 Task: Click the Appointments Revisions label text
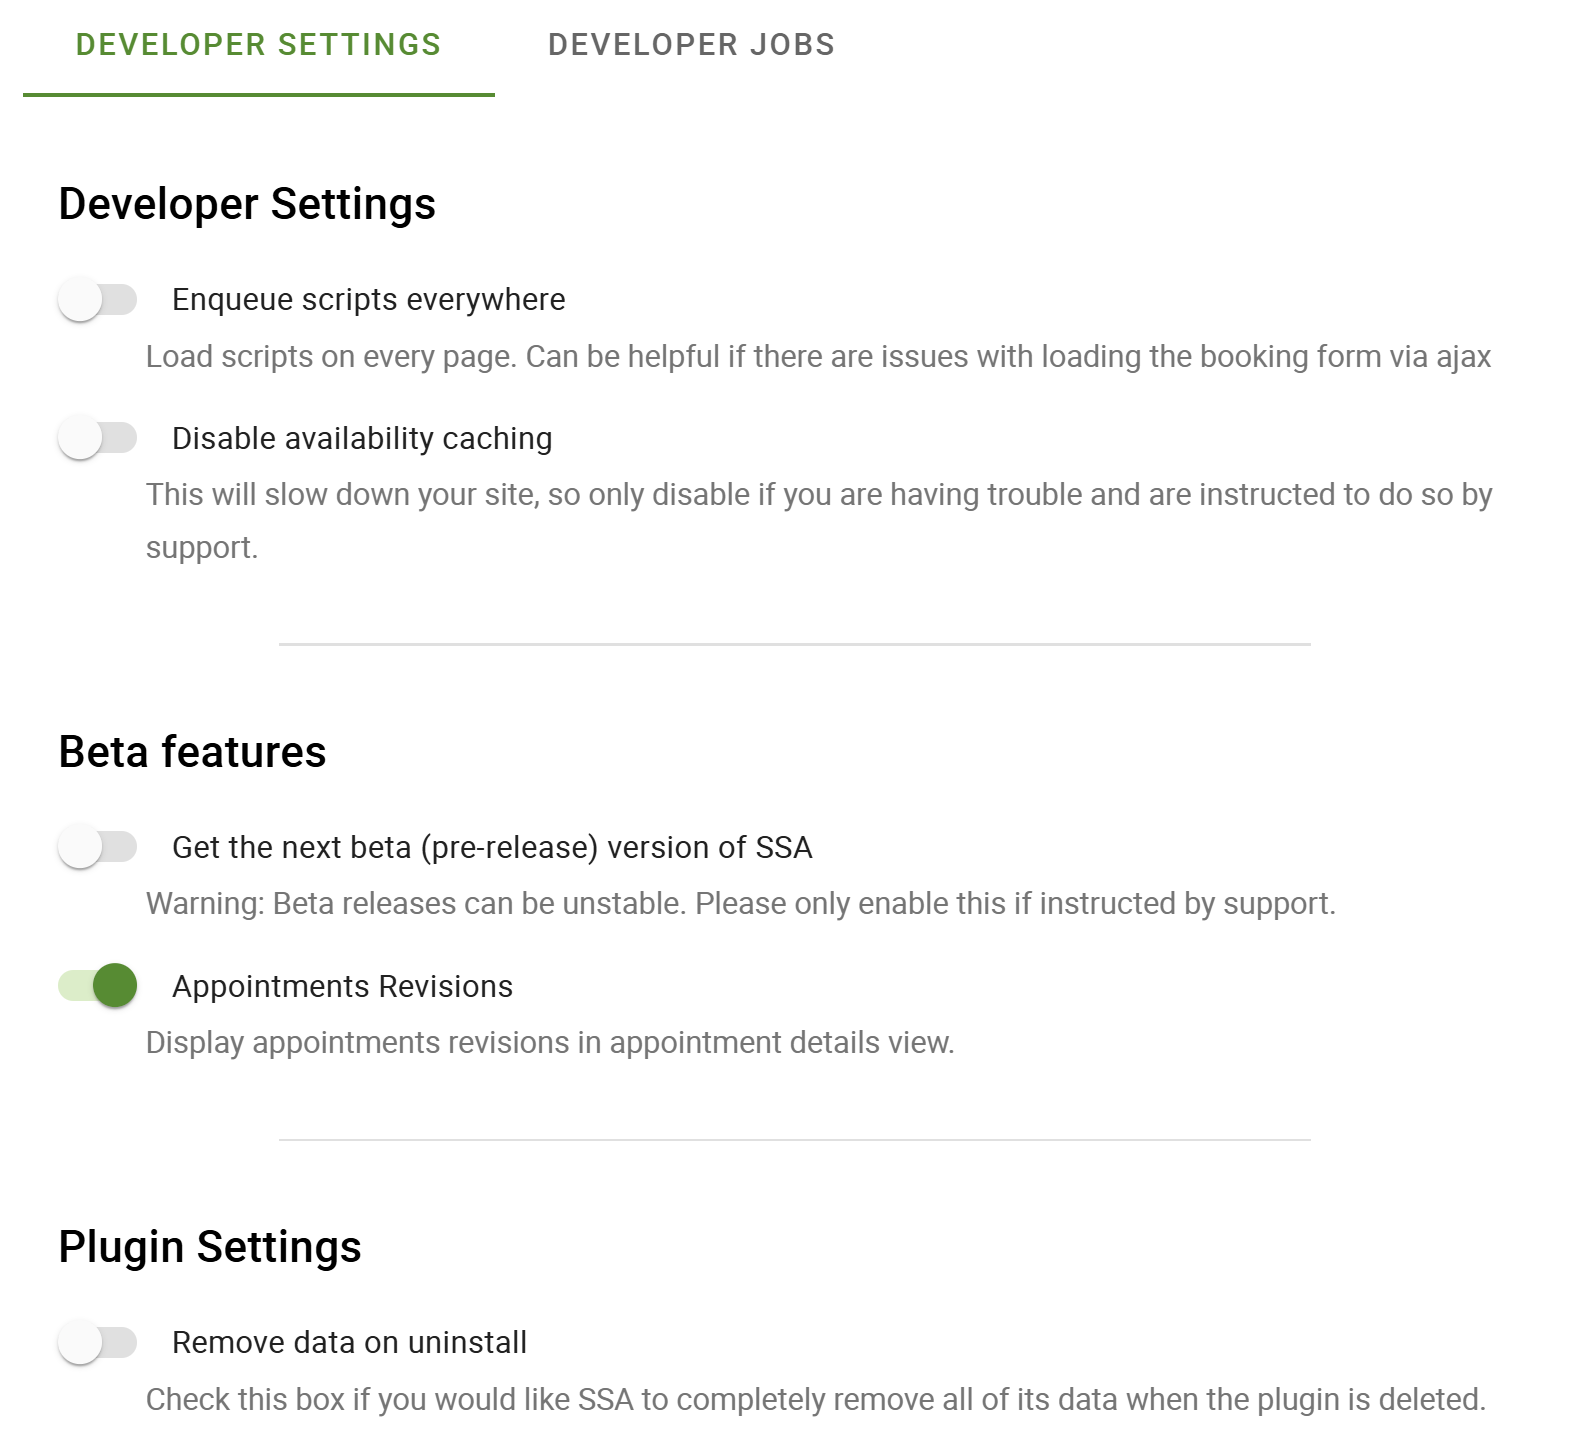(x=342, y=985)
